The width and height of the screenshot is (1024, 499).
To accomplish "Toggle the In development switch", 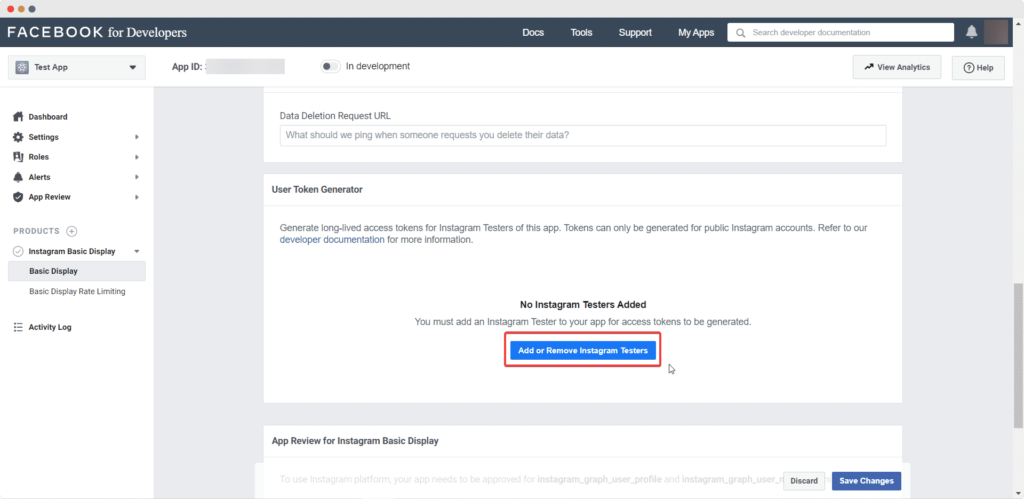I will click(x=330, y=67).
